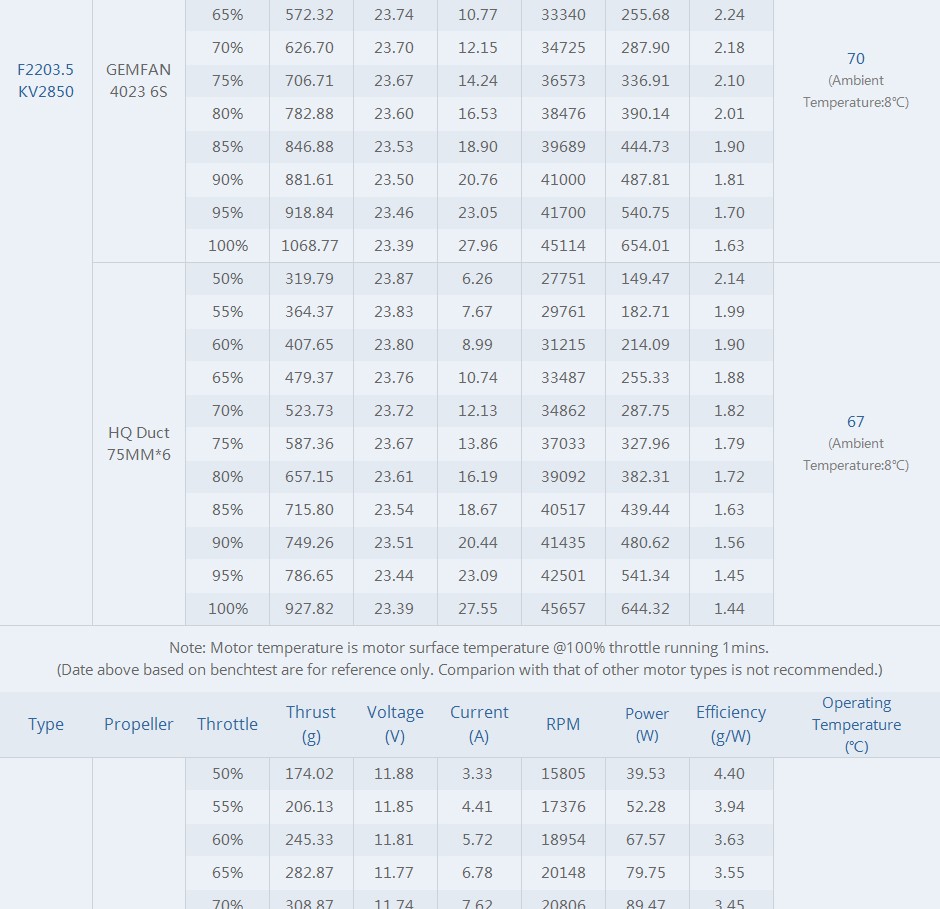940x909 pixels.
Task: Click the Thrust (g) column header
Action: coord(311,724)
